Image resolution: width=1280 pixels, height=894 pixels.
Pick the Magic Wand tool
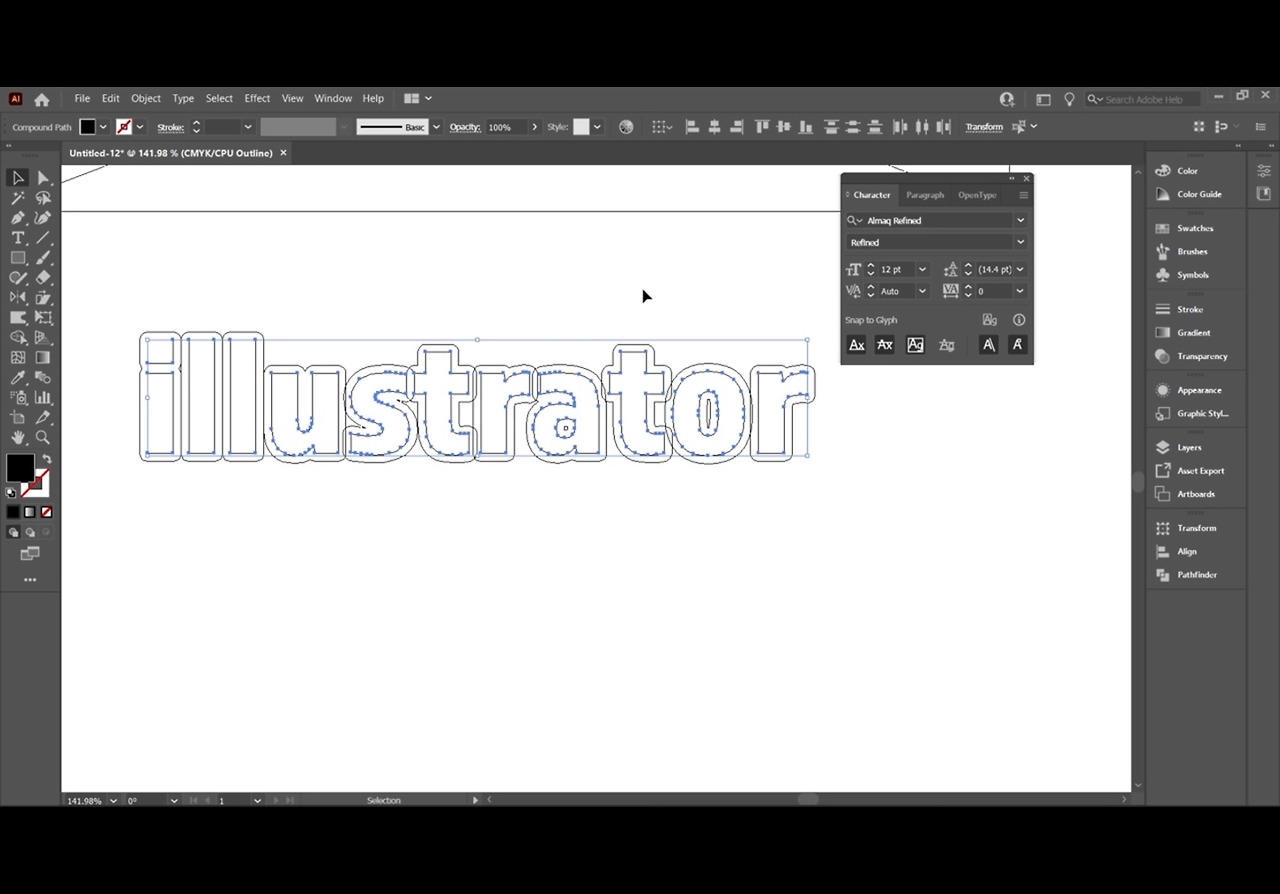click(x=18, y=198)
